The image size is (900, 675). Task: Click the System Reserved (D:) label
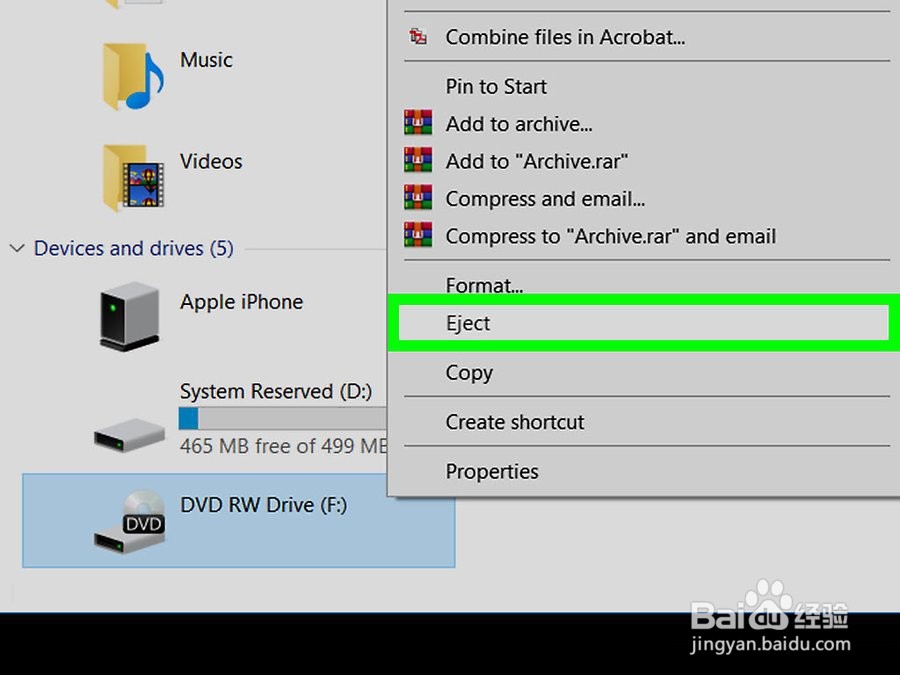point(276,391)
